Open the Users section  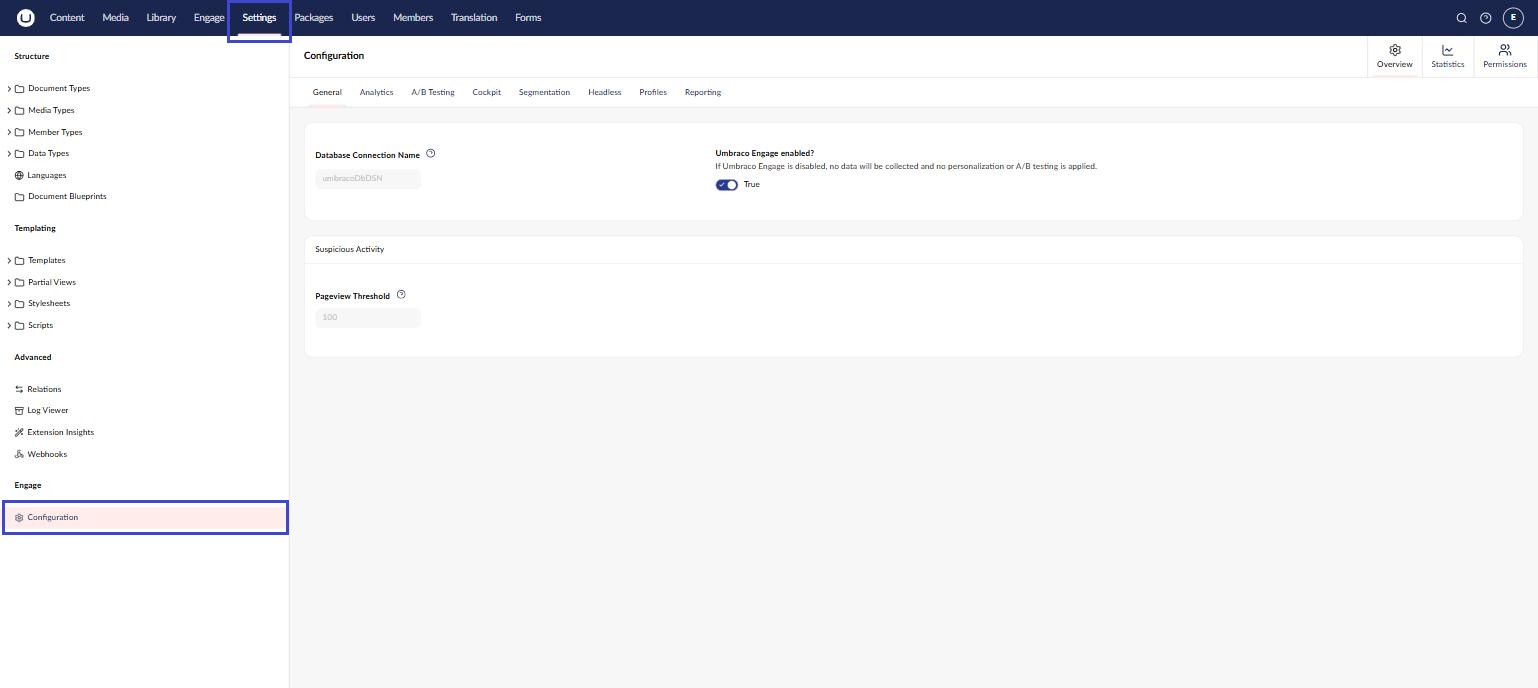(x=363, y=18)
